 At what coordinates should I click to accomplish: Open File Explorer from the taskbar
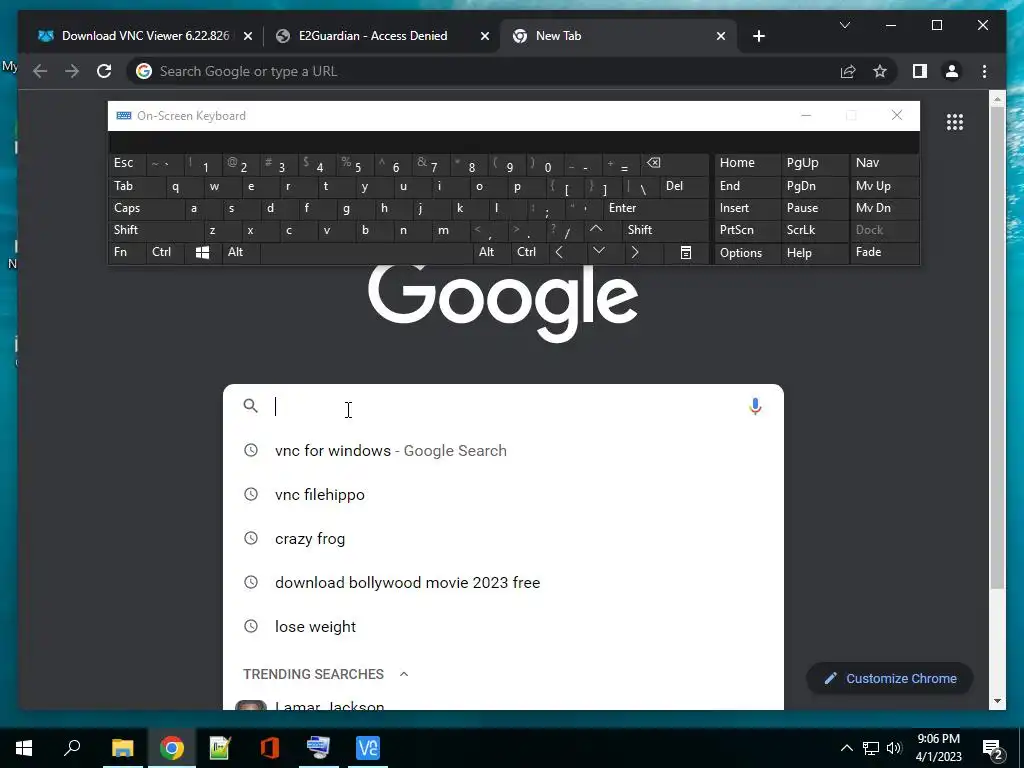pos(122,748)
